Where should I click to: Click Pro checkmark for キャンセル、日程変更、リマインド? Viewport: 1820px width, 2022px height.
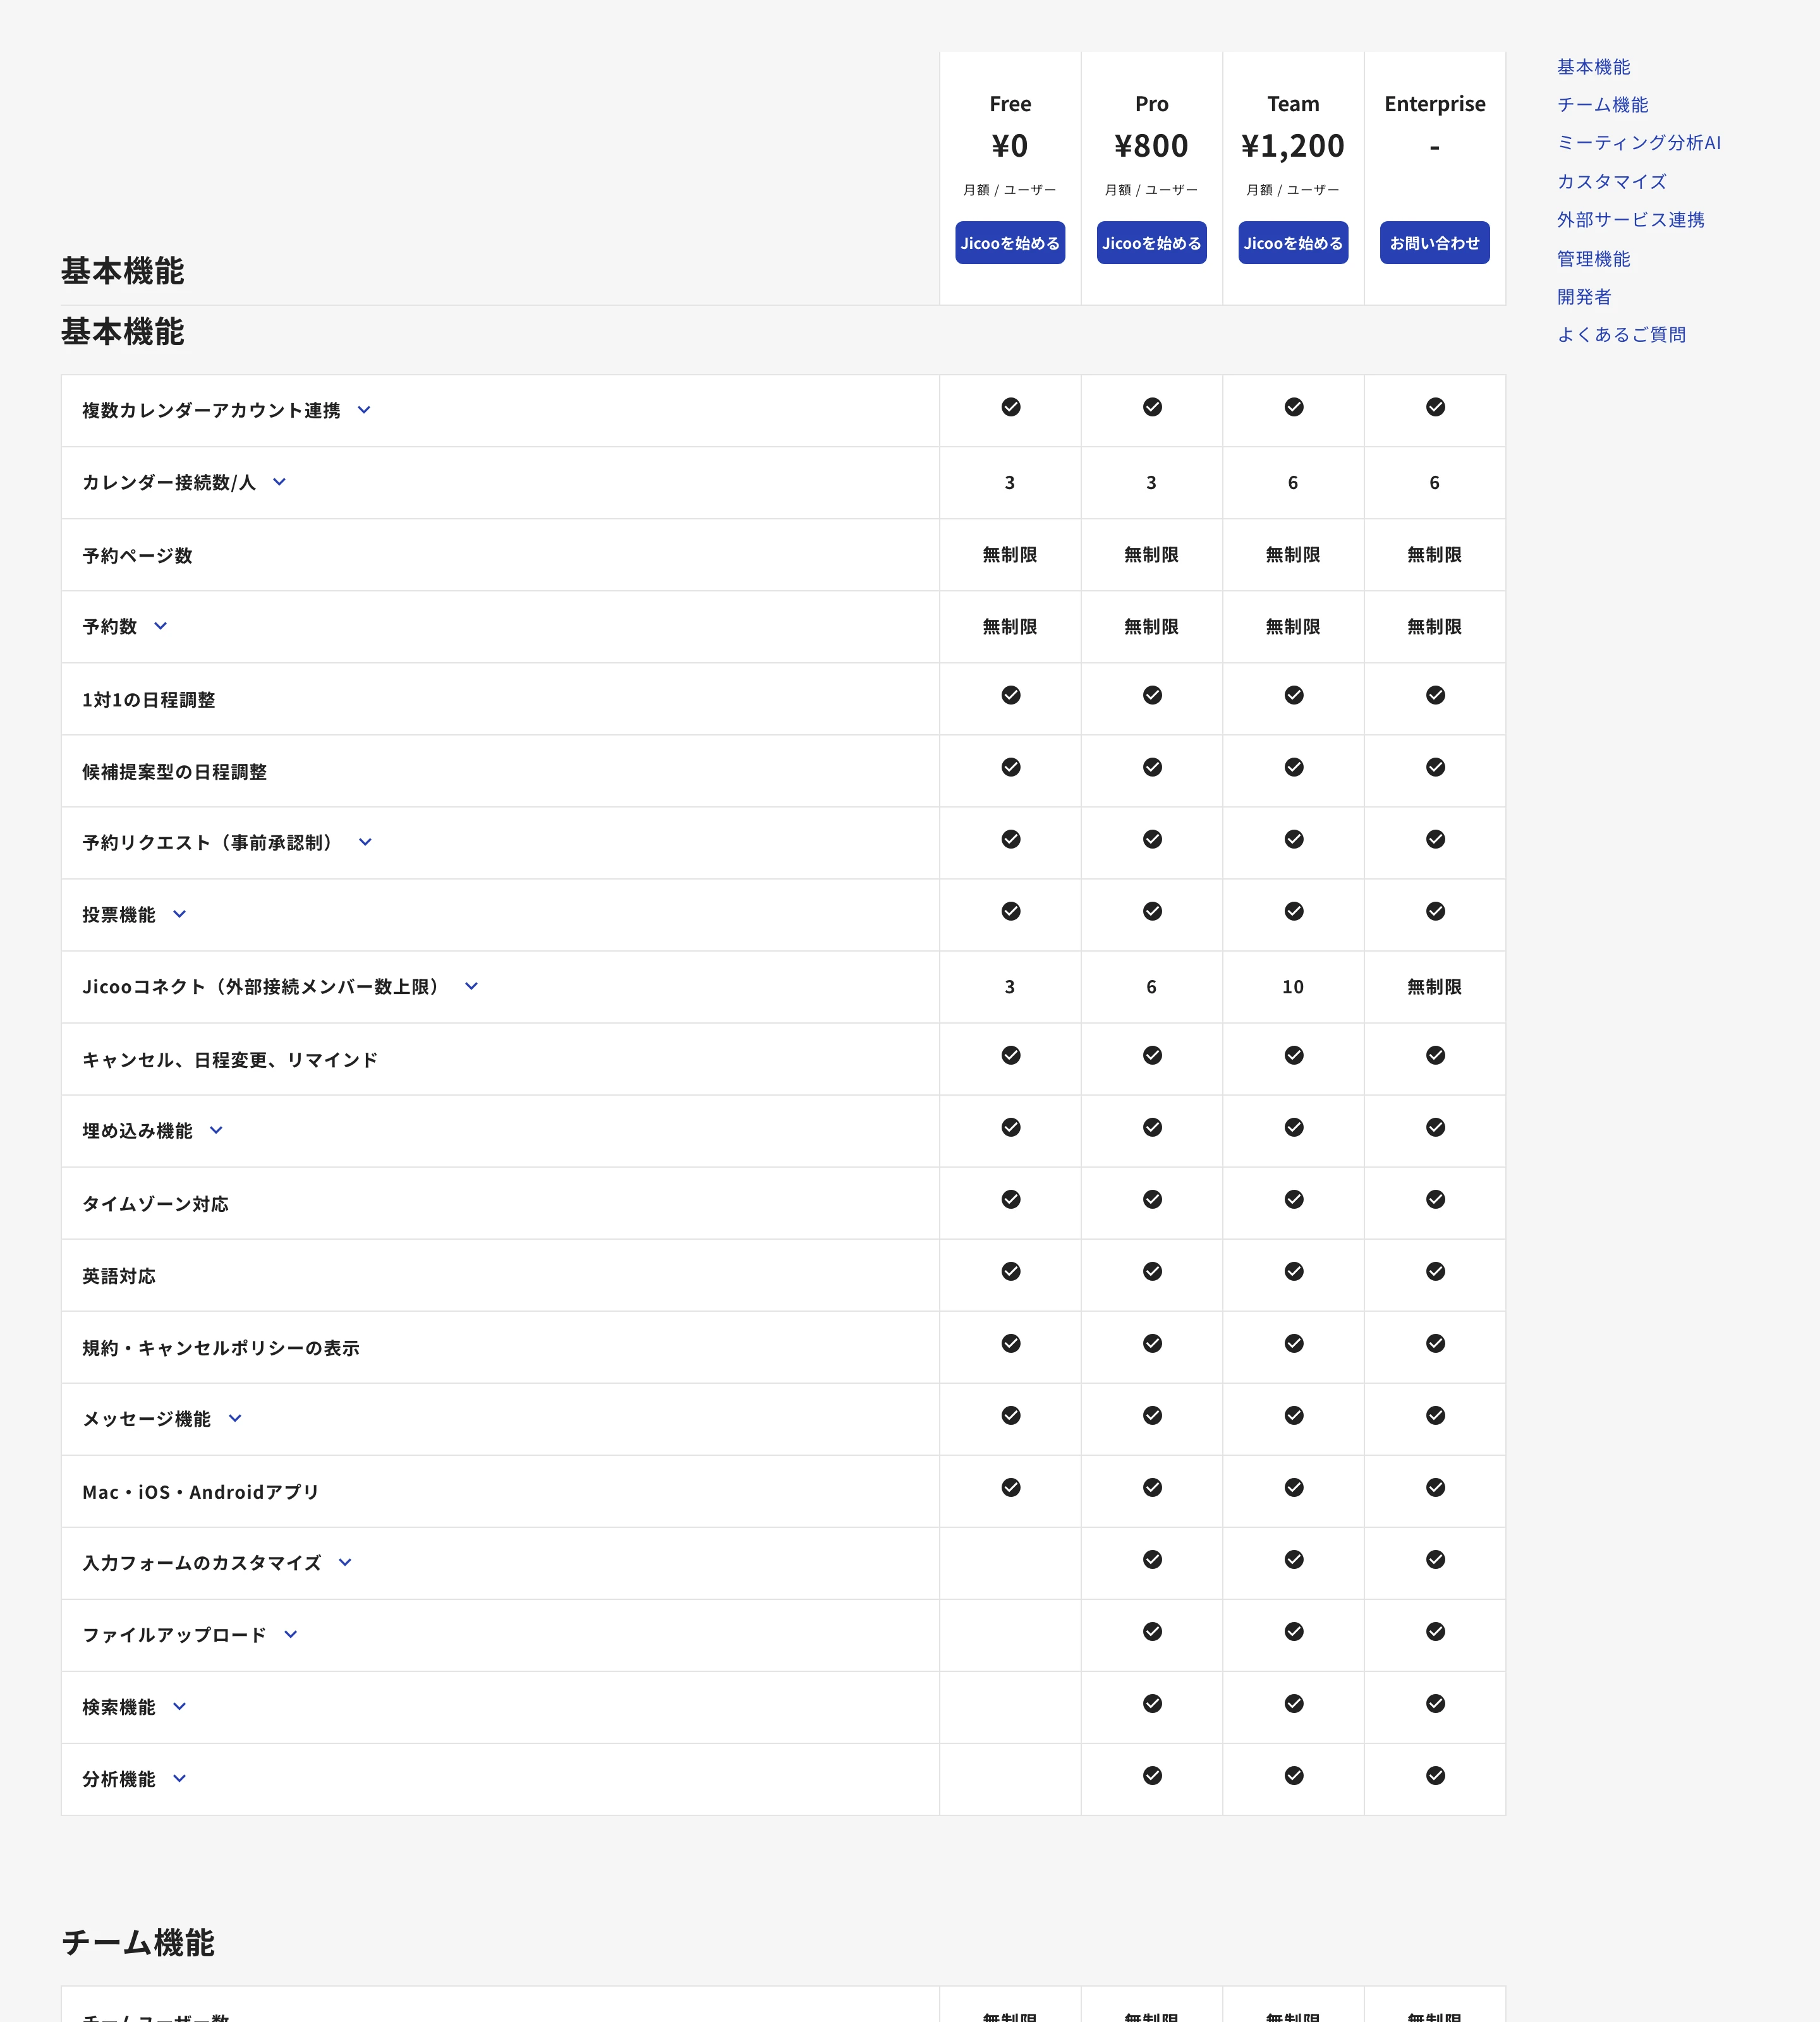click(1152, 1055)
